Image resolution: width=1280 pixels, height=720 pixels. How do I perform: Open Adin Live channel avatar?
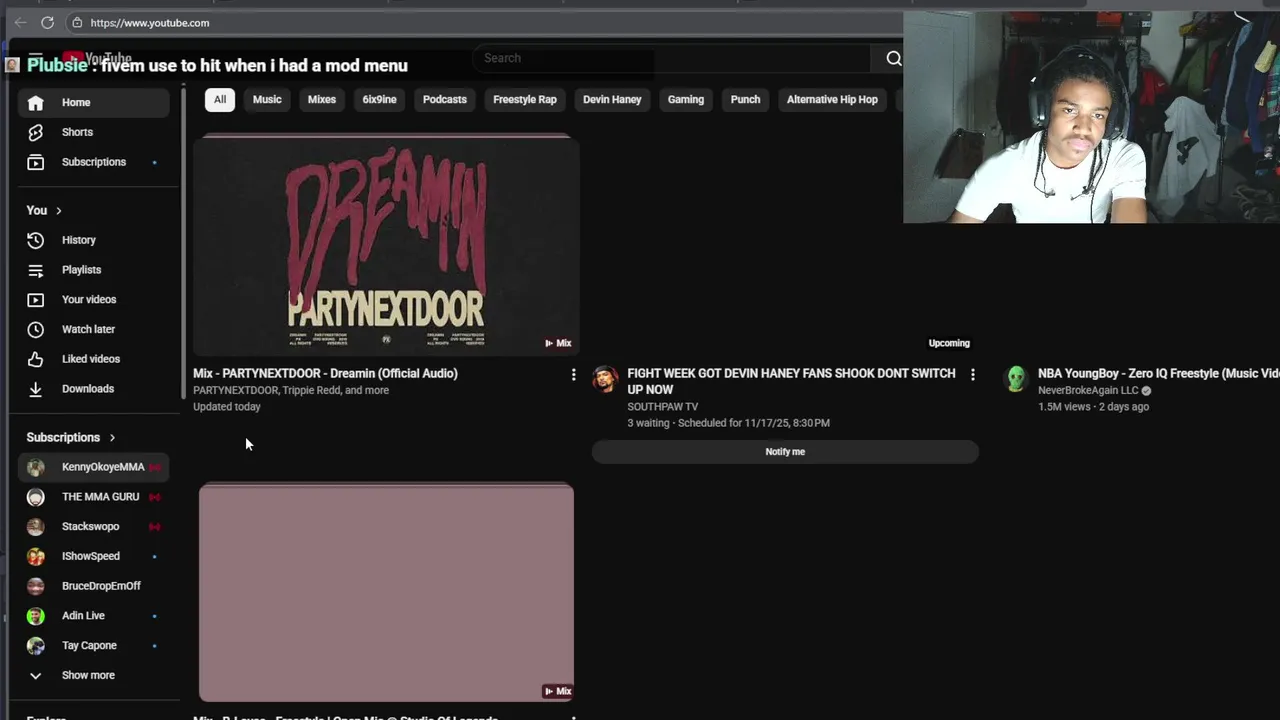35,616
